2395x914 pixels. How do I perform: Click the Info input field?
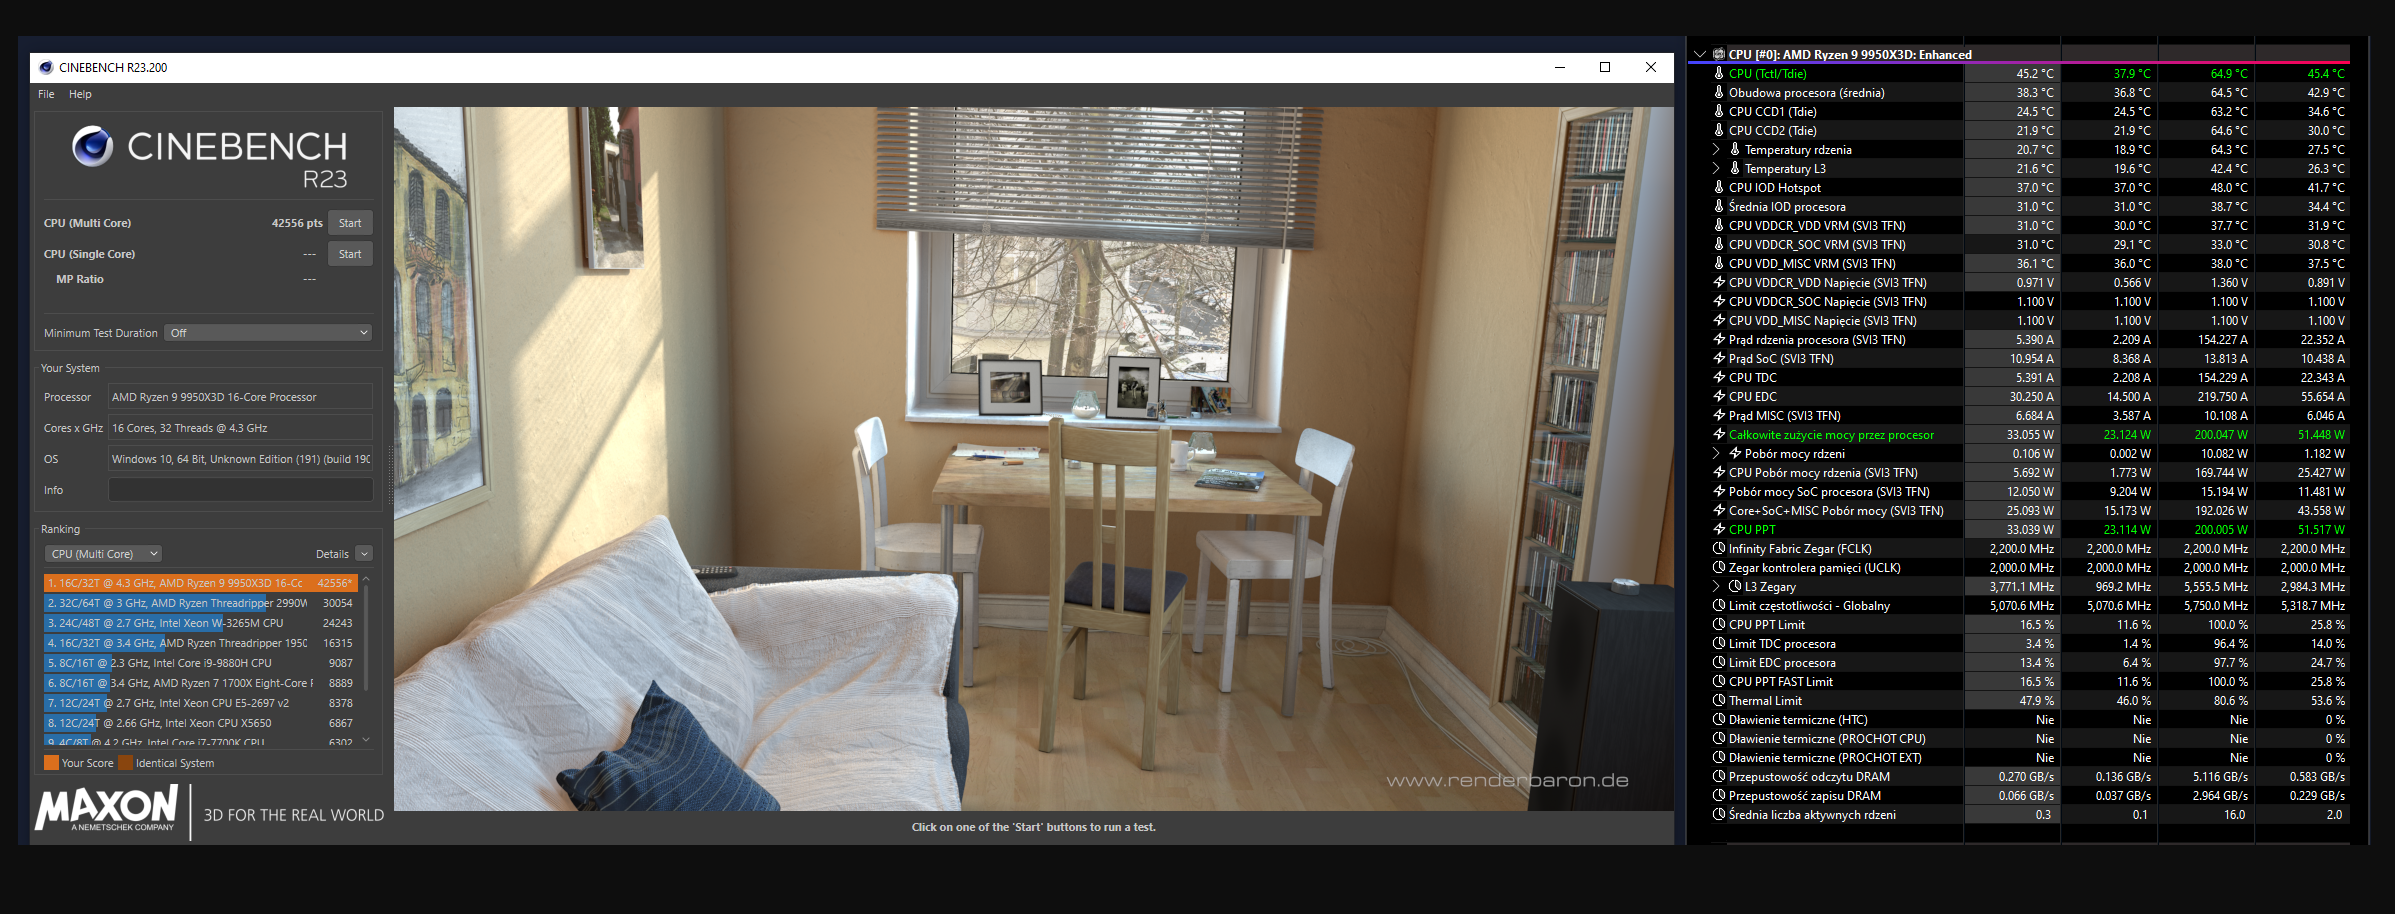pos(240,490)
